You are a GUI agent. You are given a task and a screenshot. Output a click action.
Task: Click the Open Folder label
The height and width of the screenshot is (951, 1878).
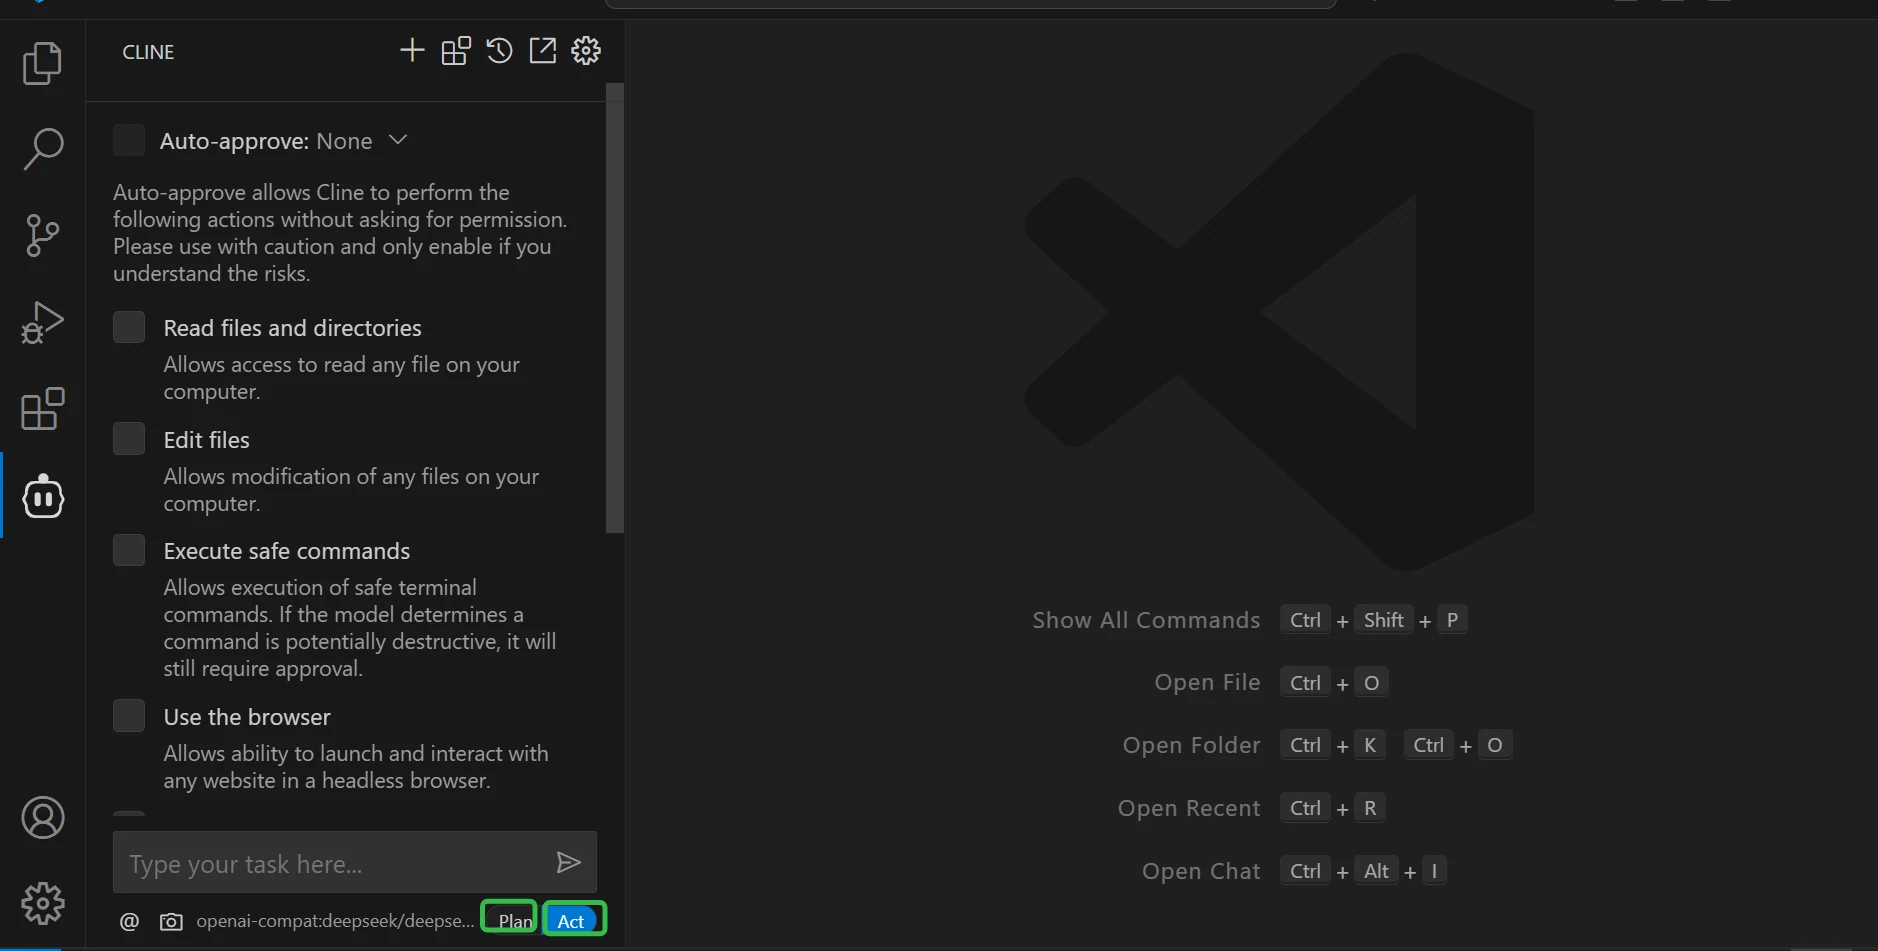coord(1191,745)
